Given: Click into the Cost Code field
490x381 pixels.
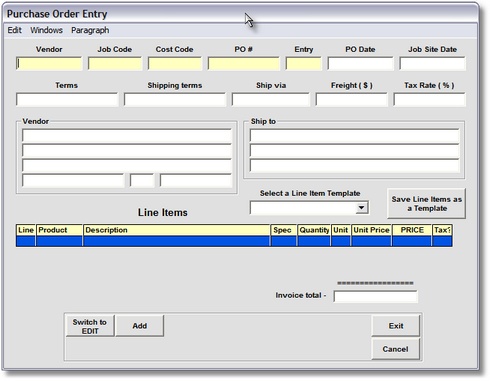Looking at the screenshot, I should point(175,63).
